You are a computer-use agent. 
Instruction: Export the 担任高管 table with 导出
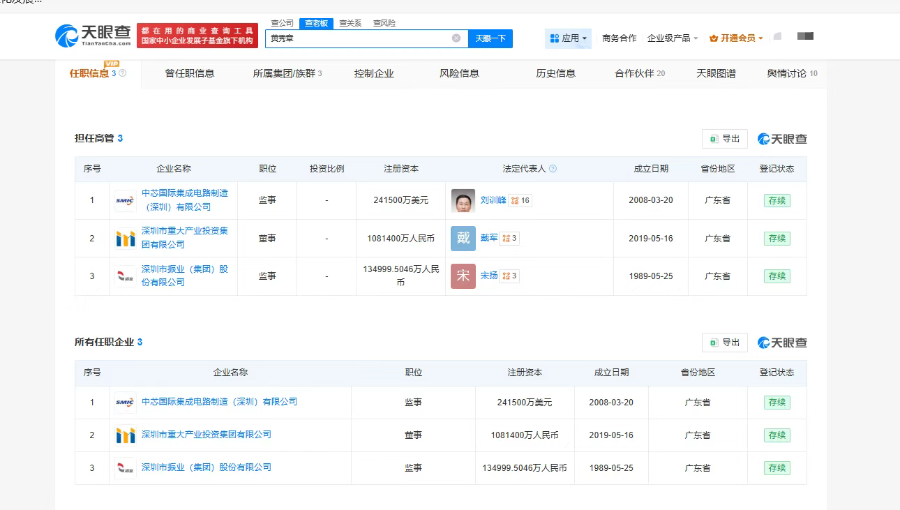(x=725, y=139)
